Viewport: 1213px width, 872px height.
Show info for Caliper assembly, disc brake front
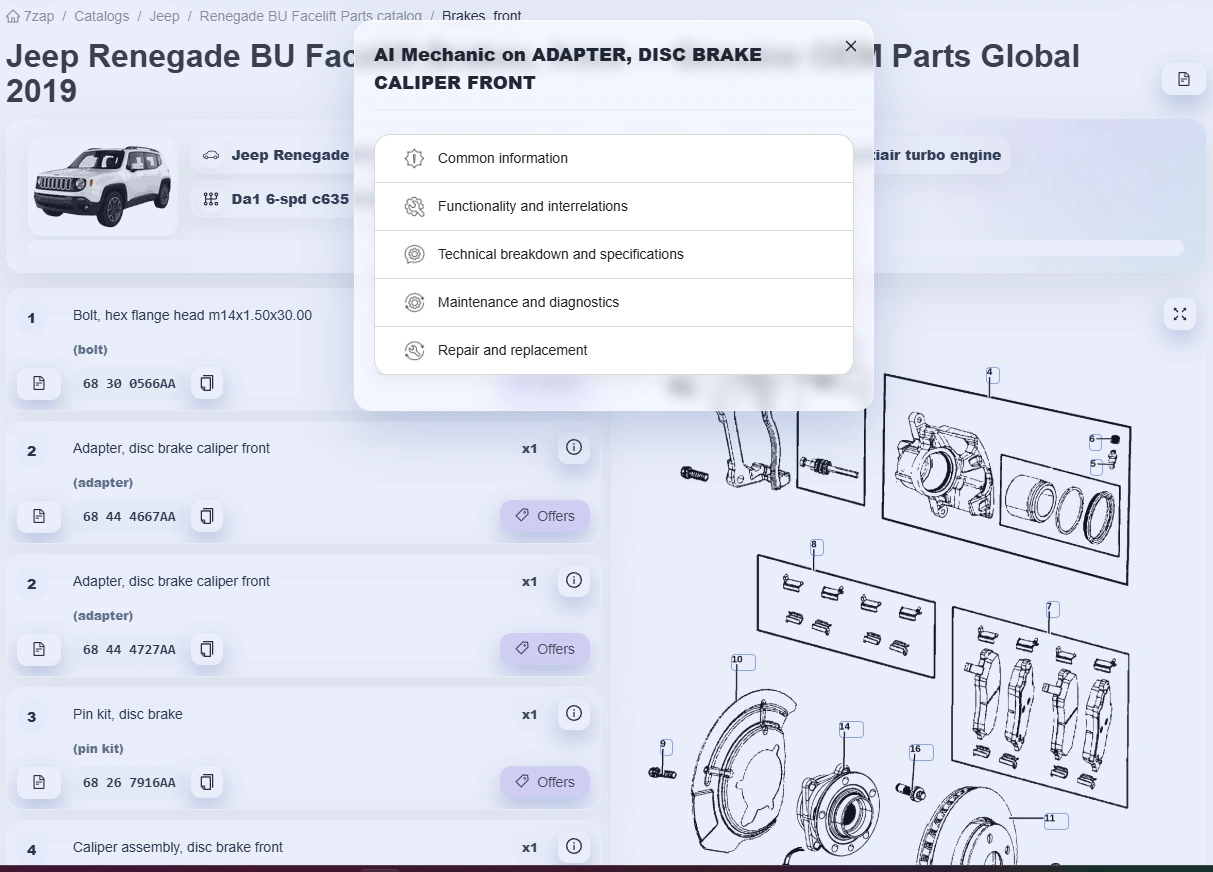(x=573, y=847)
